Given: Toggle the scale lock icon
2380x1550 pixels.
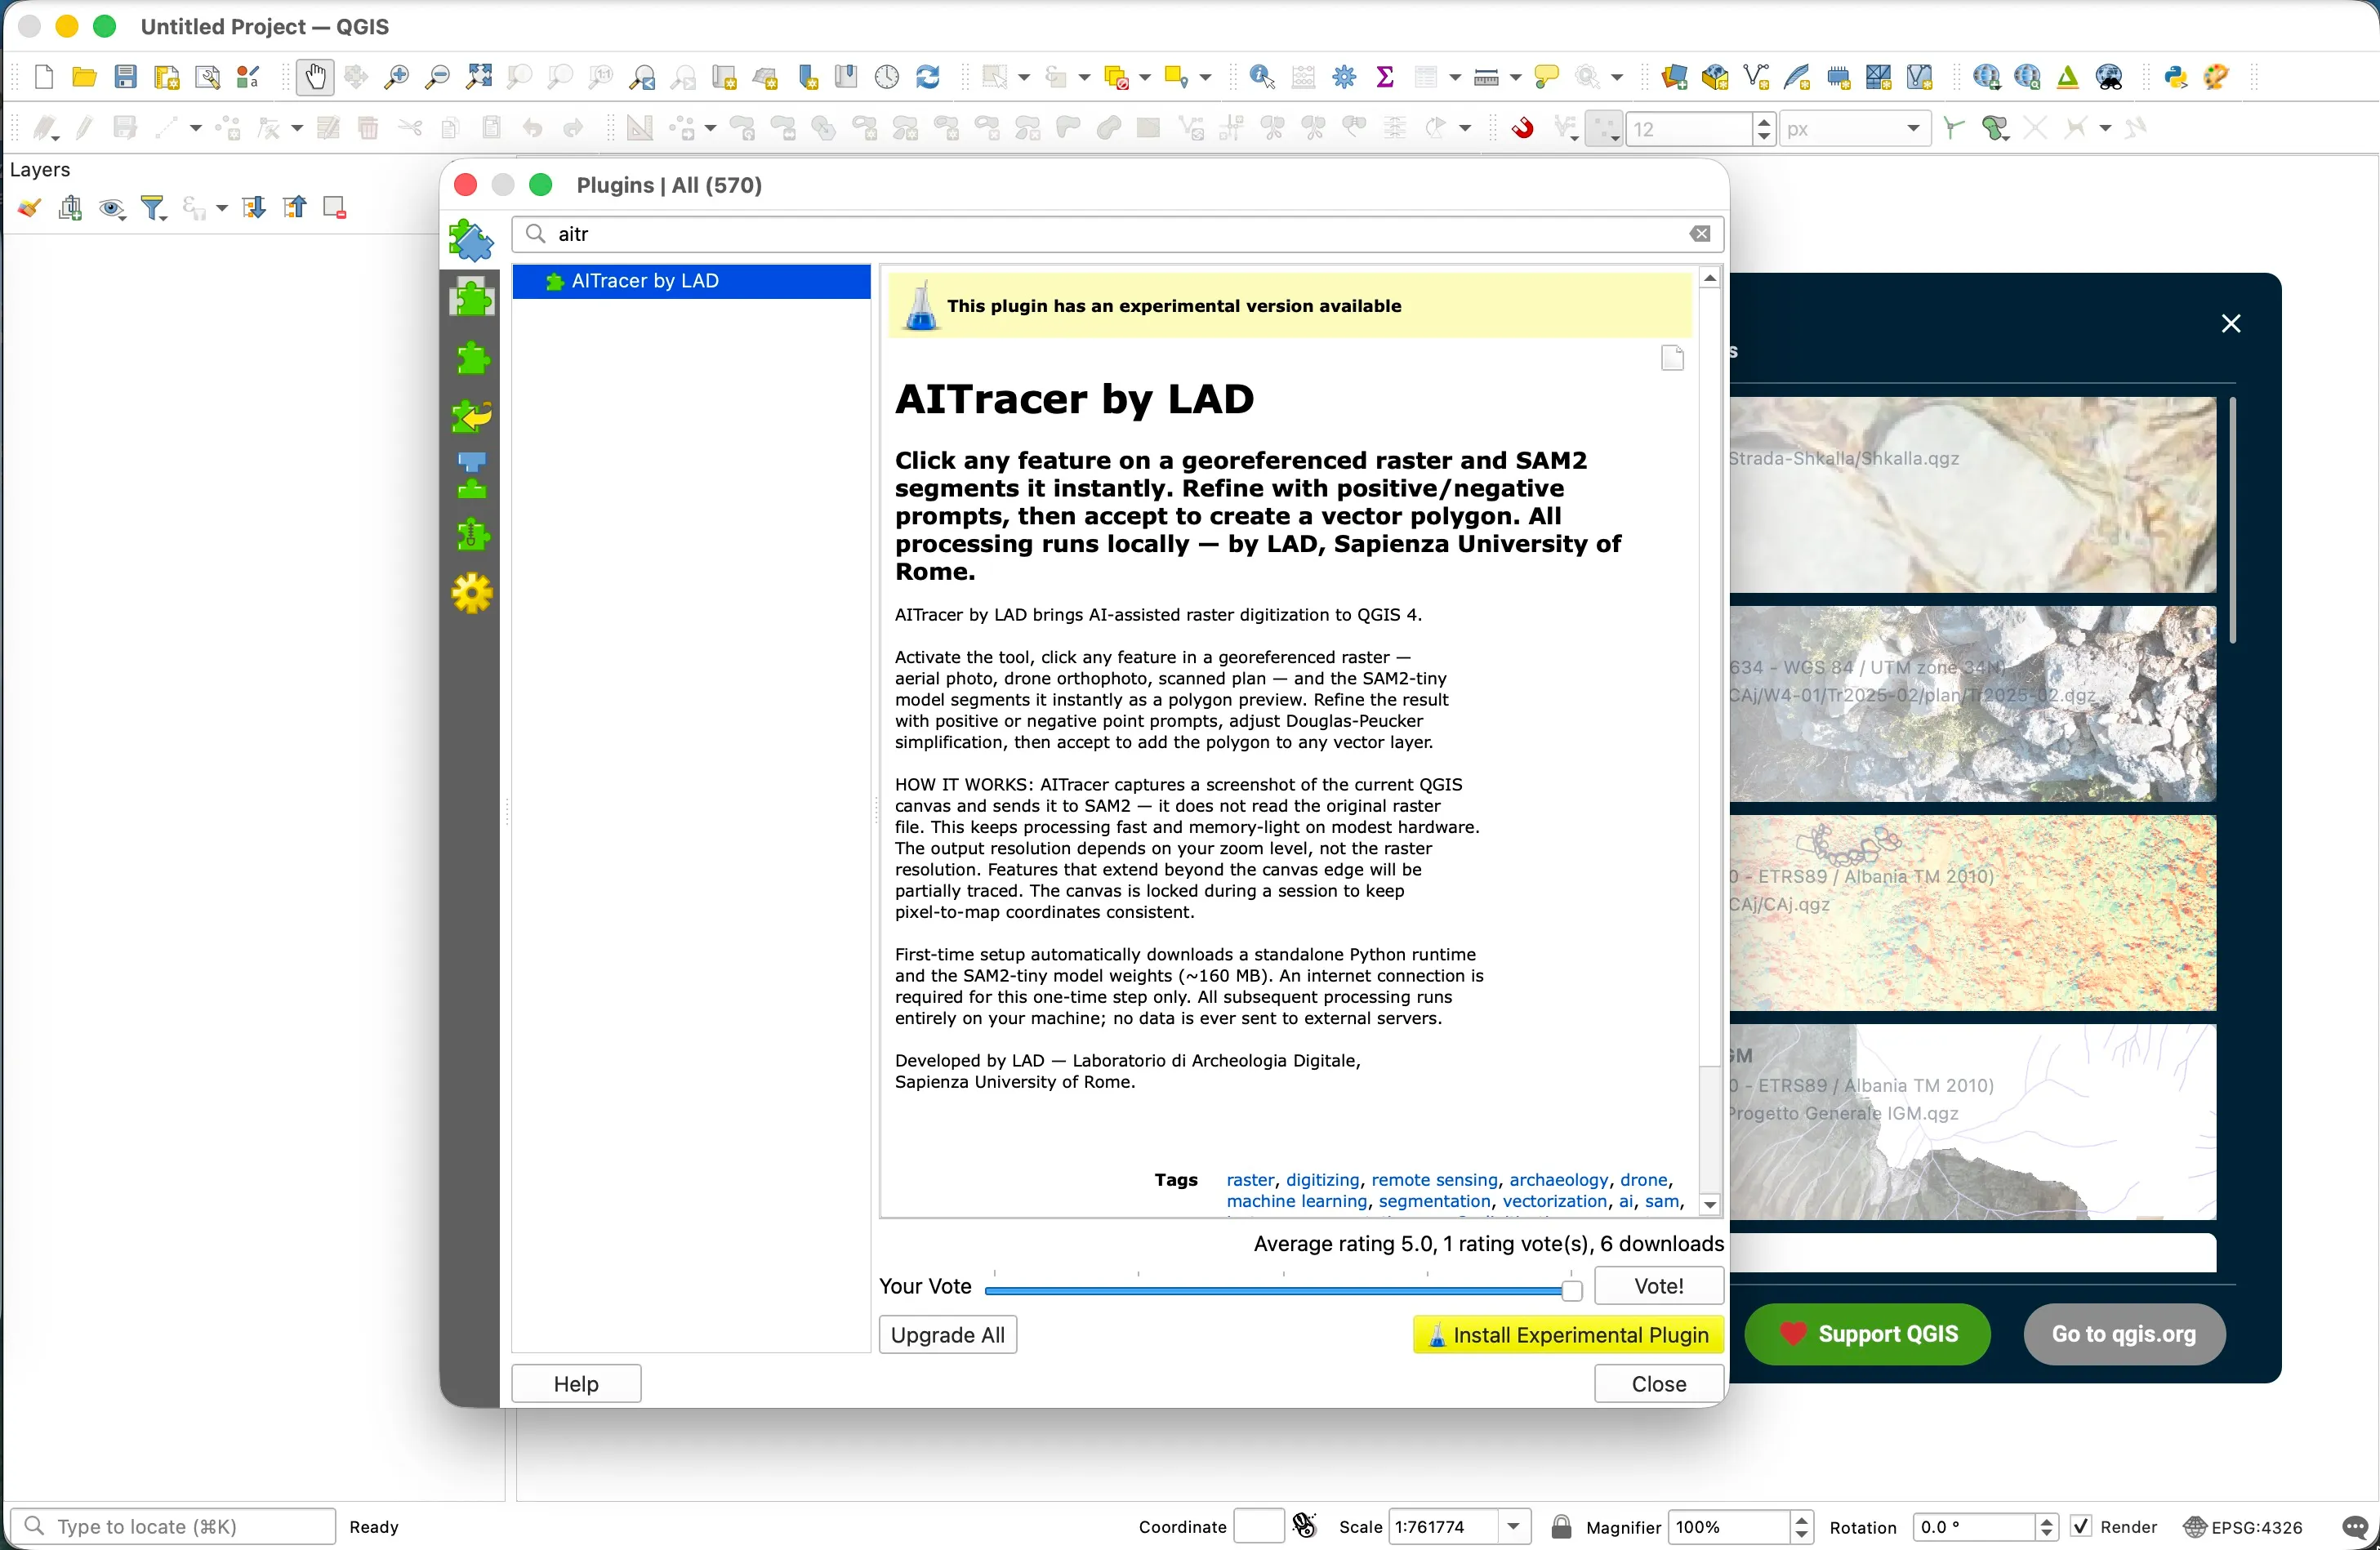Looking at the screenshot, I should tap(1561, 1527).
